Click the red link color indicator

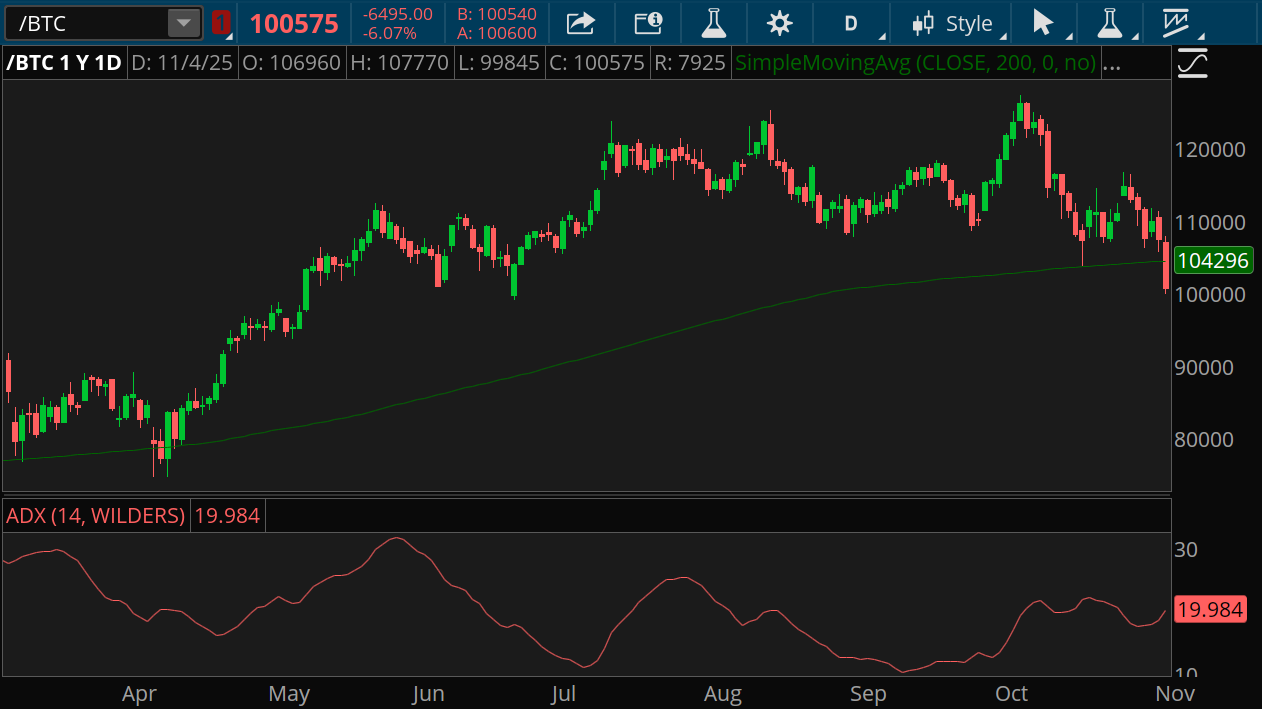221,23
